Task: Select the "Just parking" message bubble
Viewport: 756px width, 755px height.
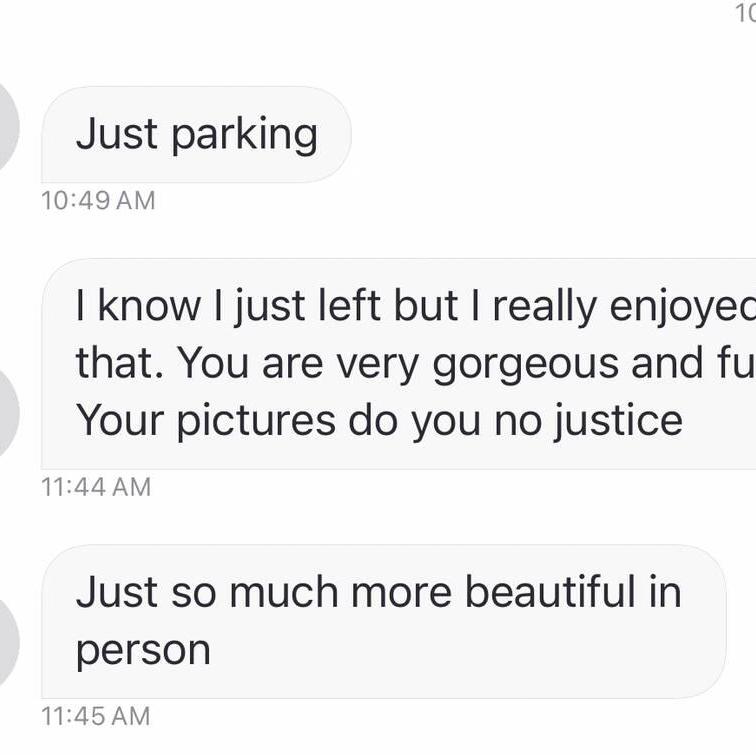Action: click(x=196, y=134)
